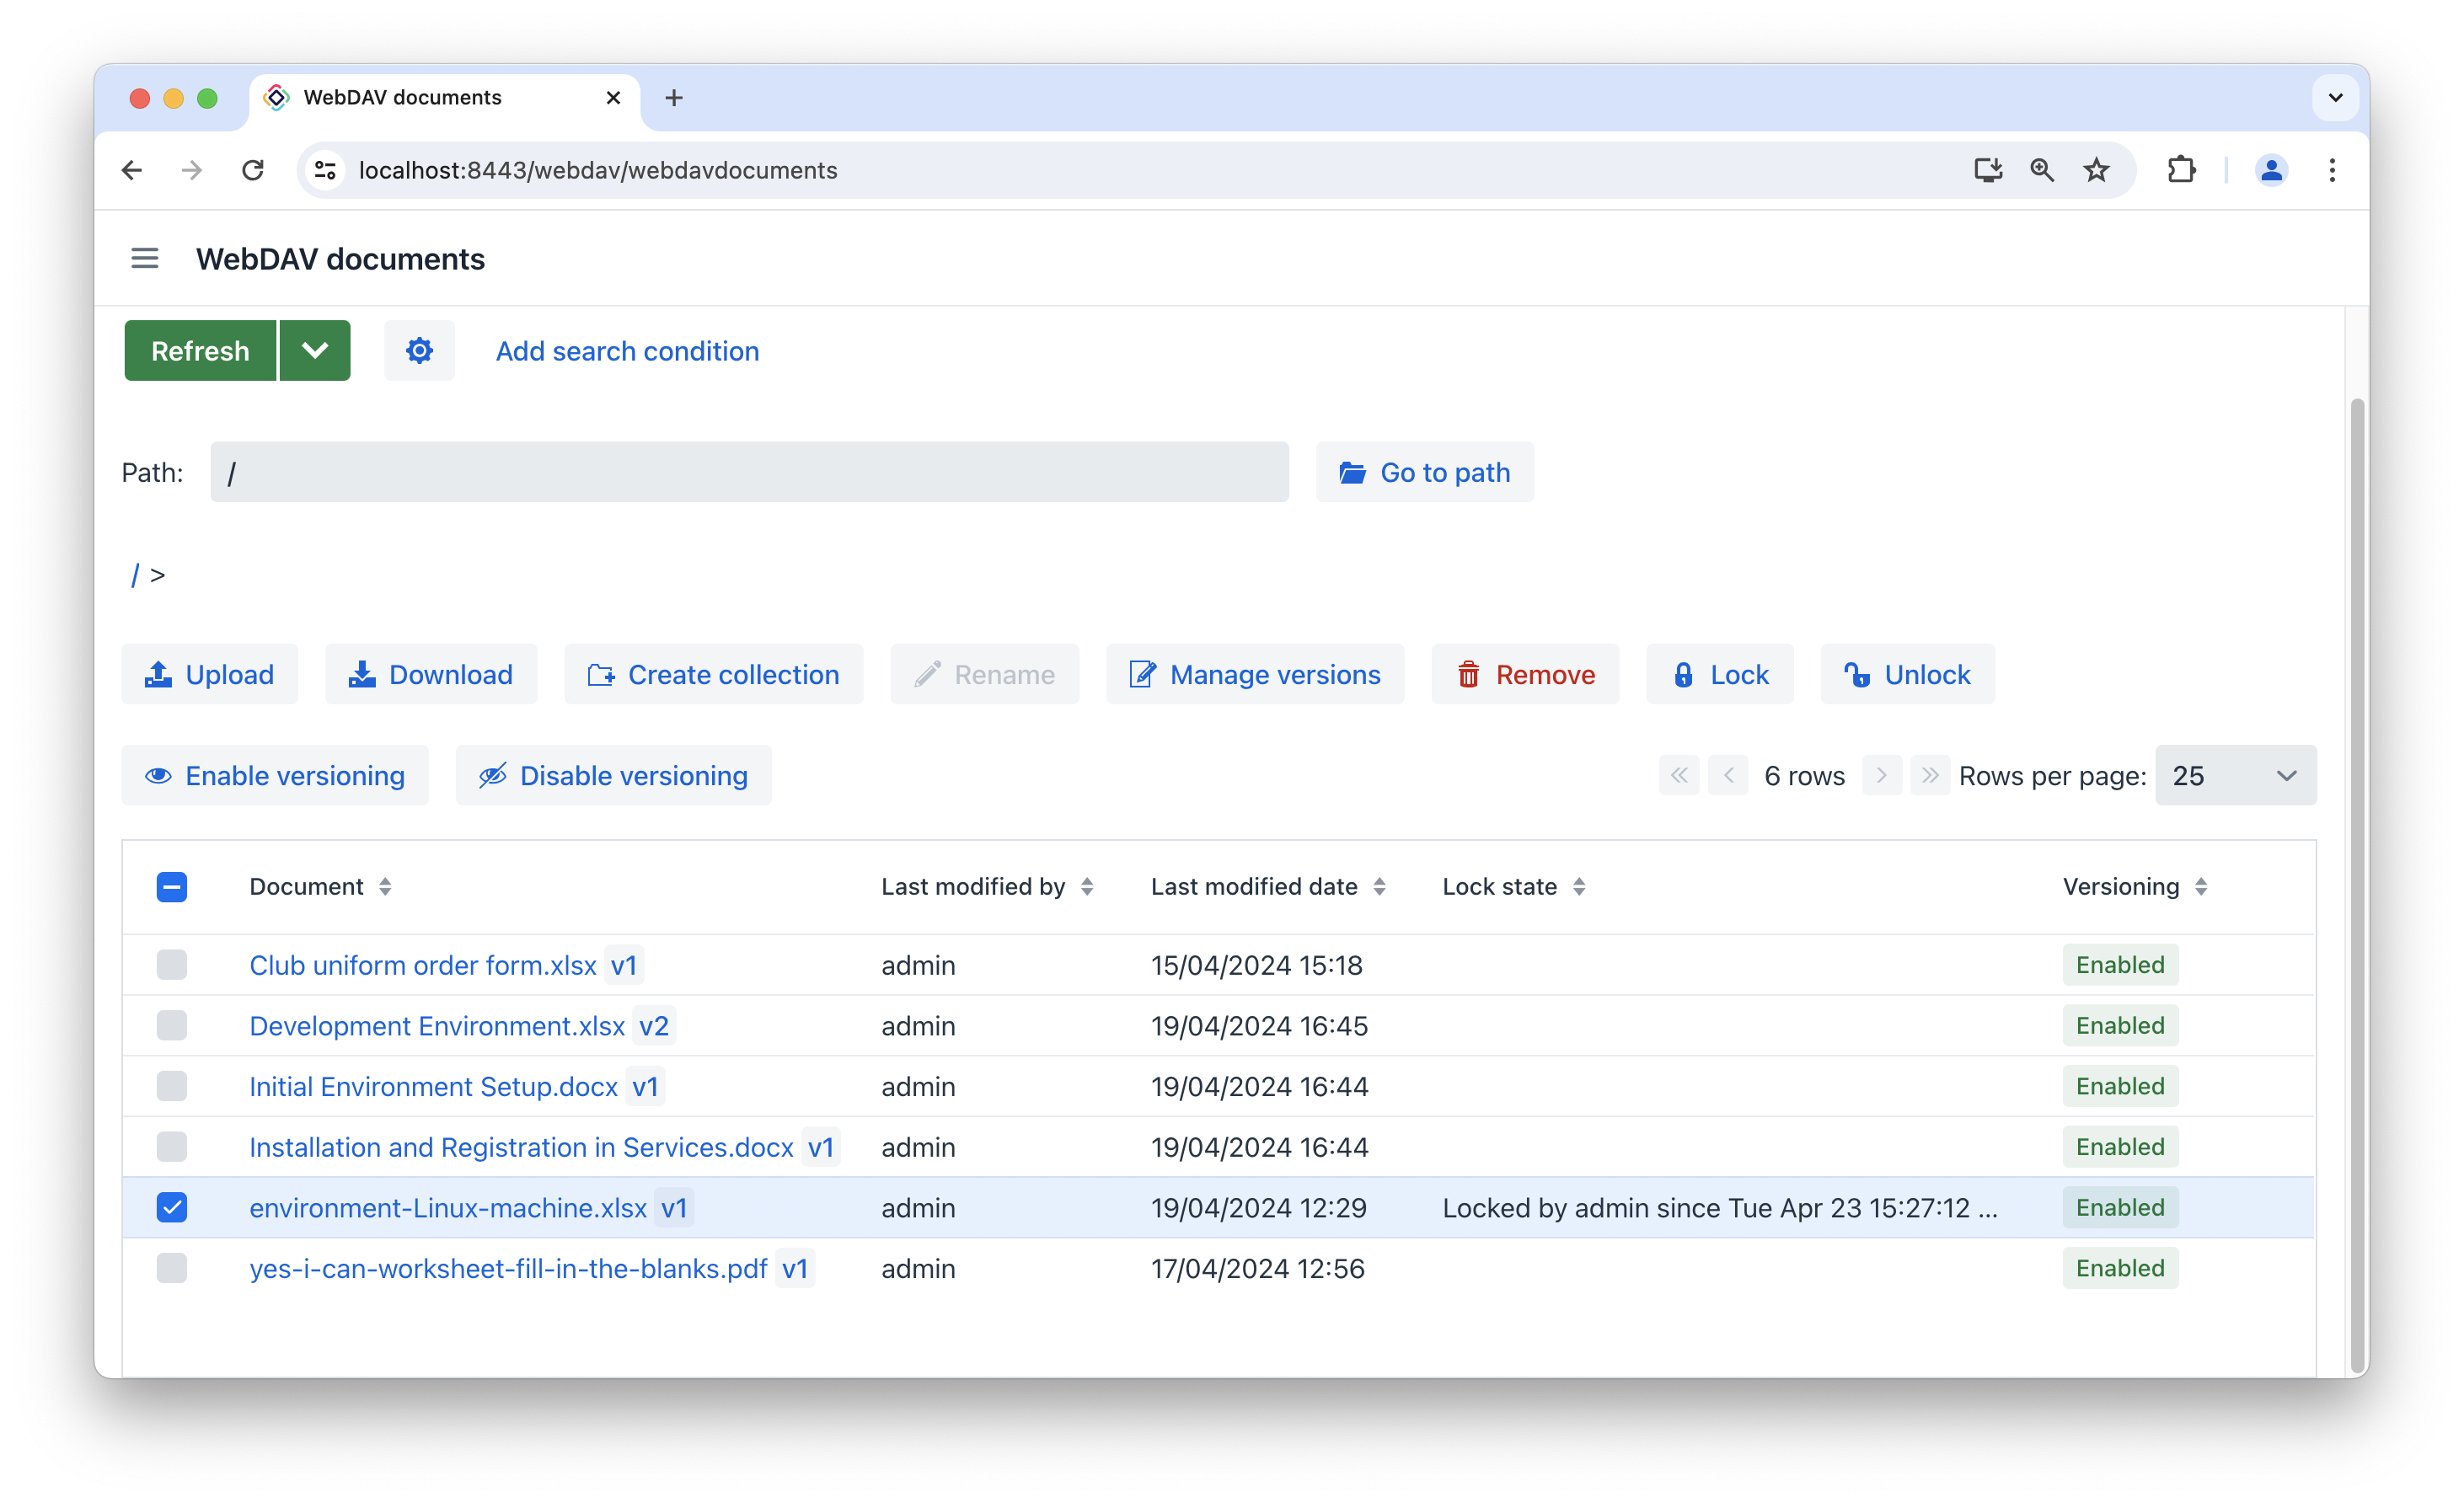Click the Unlock padlock icon
This screenshot has height=1503, width=2464.
pos(1859,674)
